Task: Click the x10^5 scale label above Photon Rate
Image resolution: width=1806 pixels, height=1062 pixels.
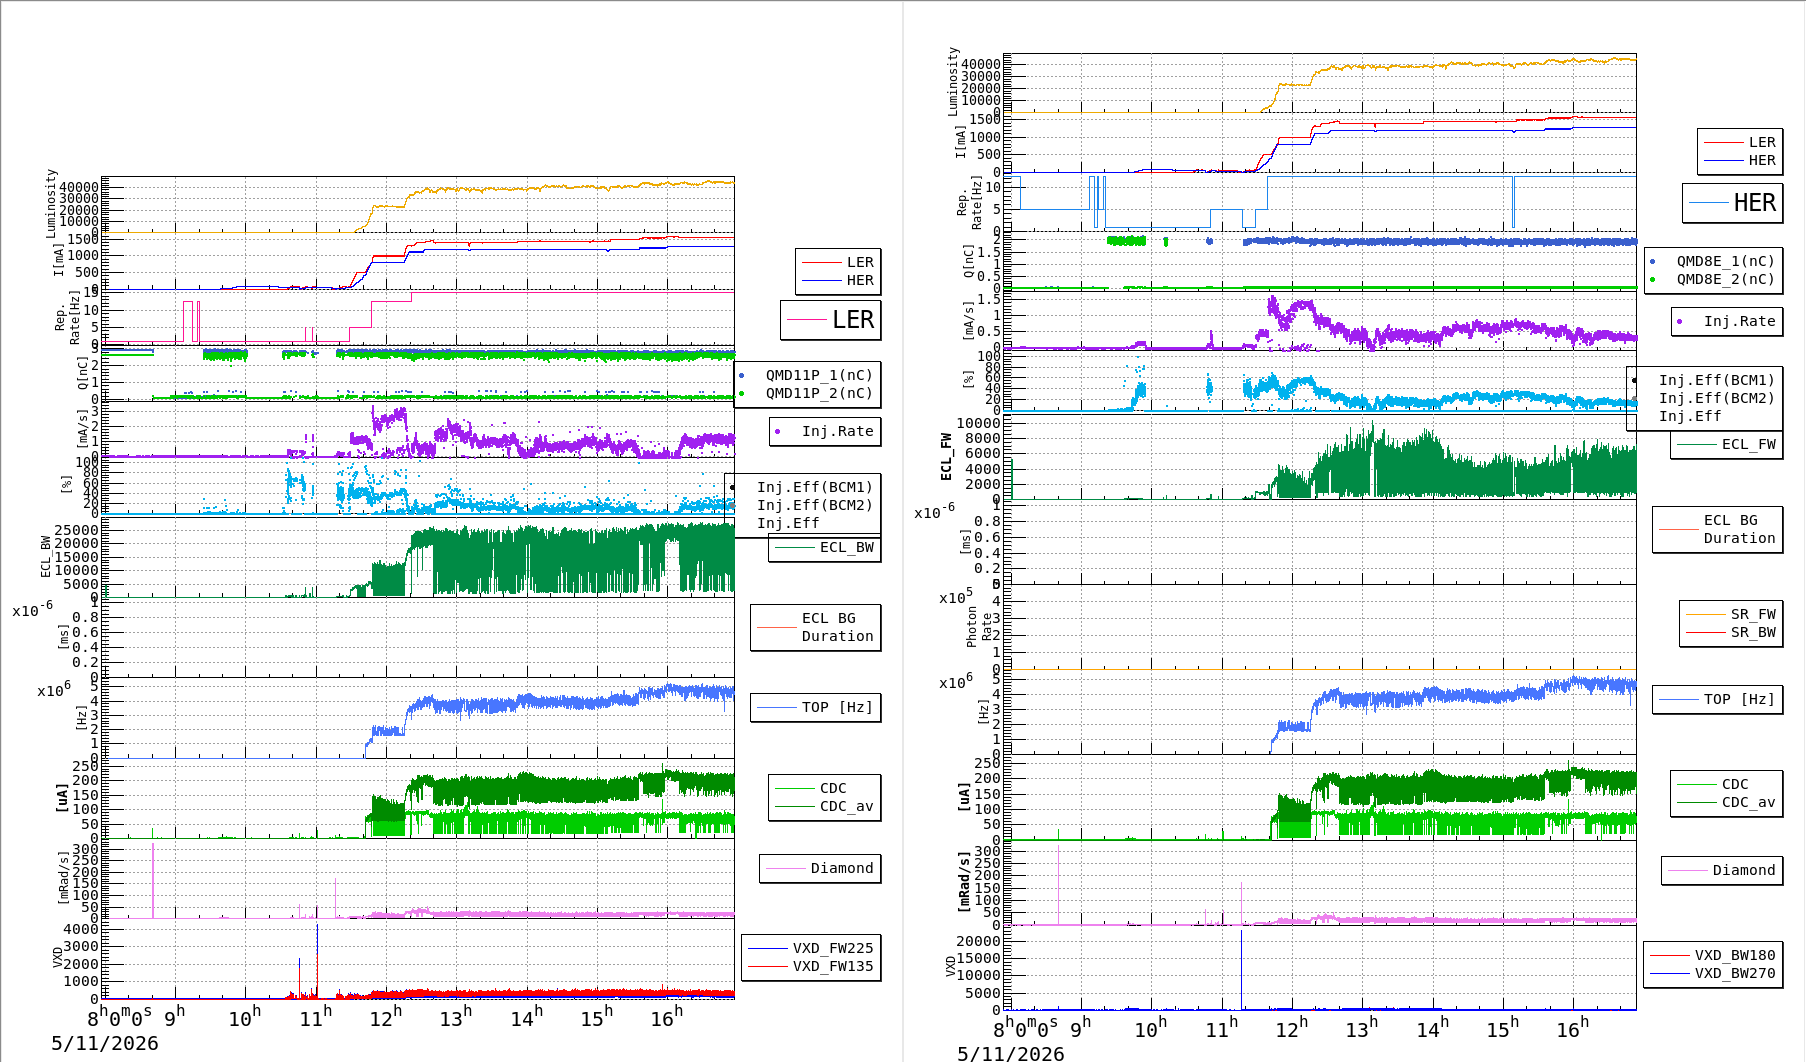Action: (956, 597)
